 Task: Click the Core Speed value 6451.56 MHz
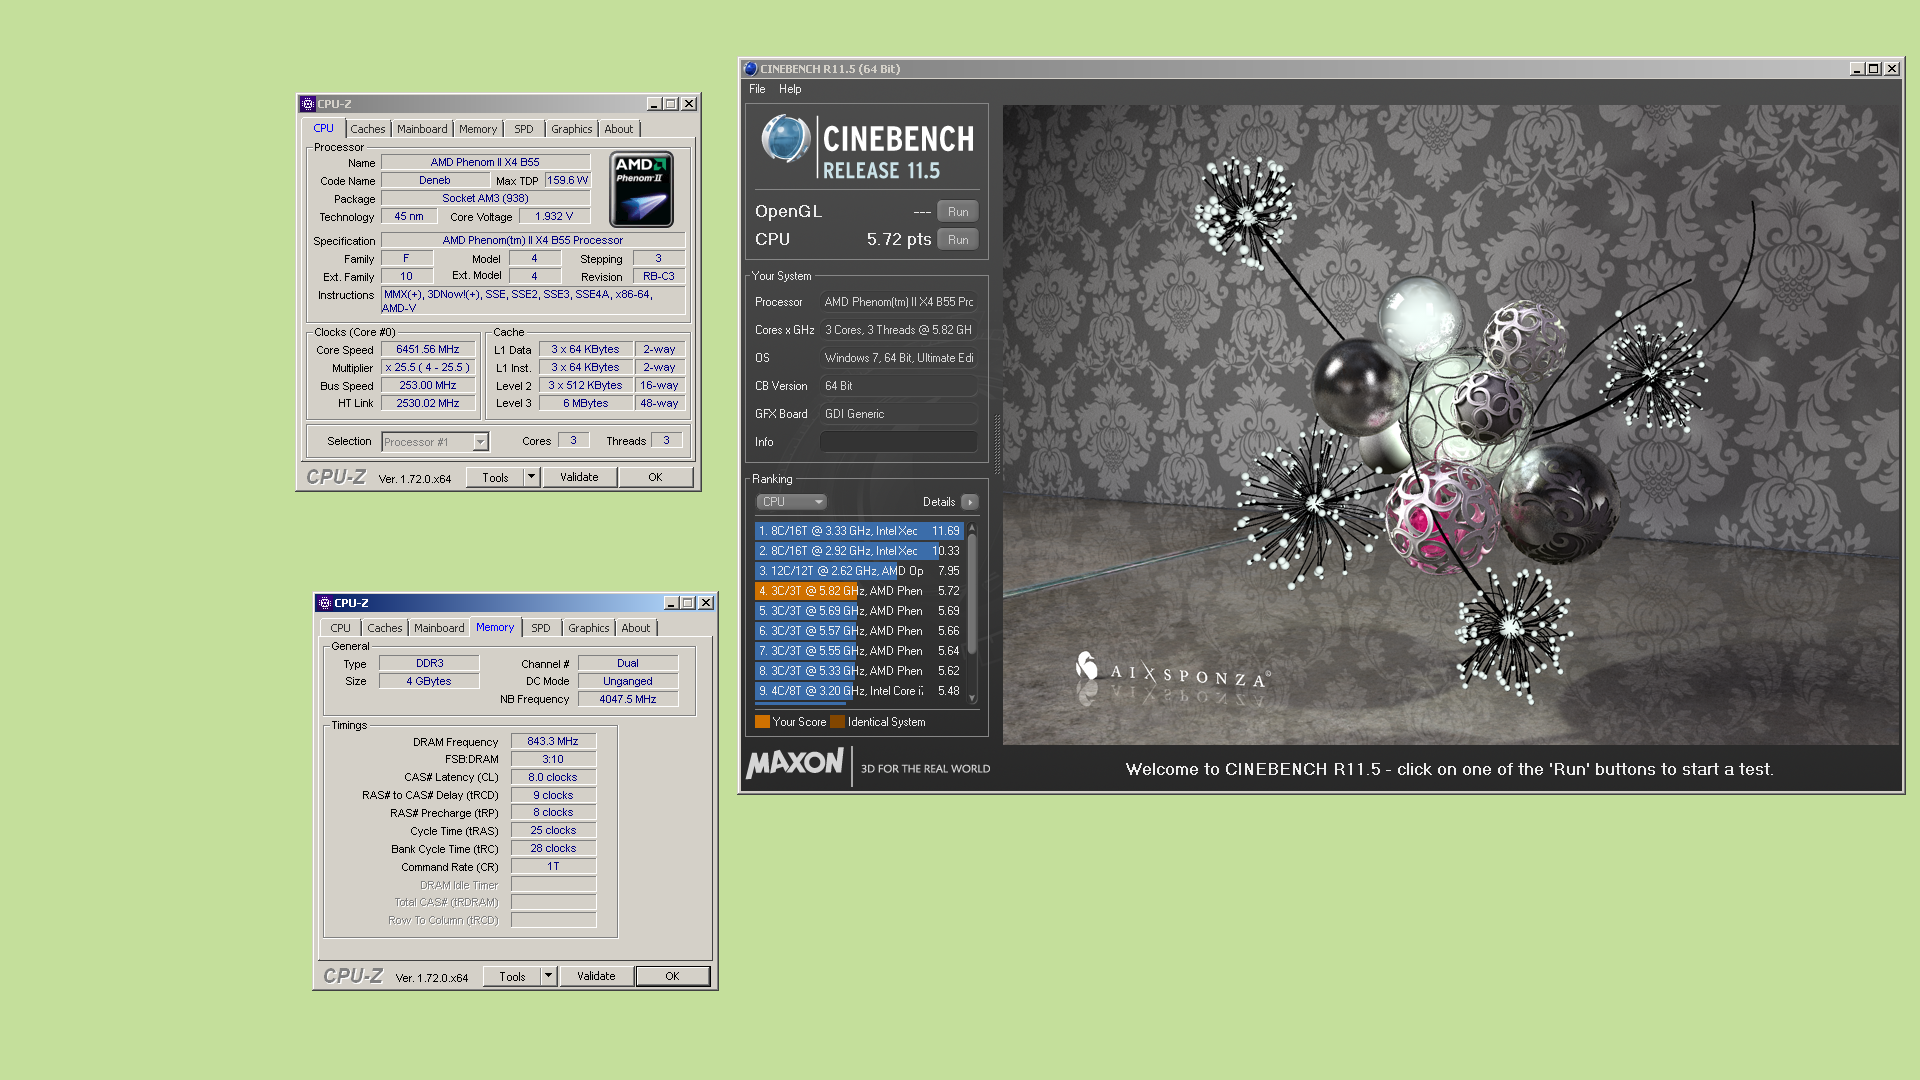coord(428,350)
